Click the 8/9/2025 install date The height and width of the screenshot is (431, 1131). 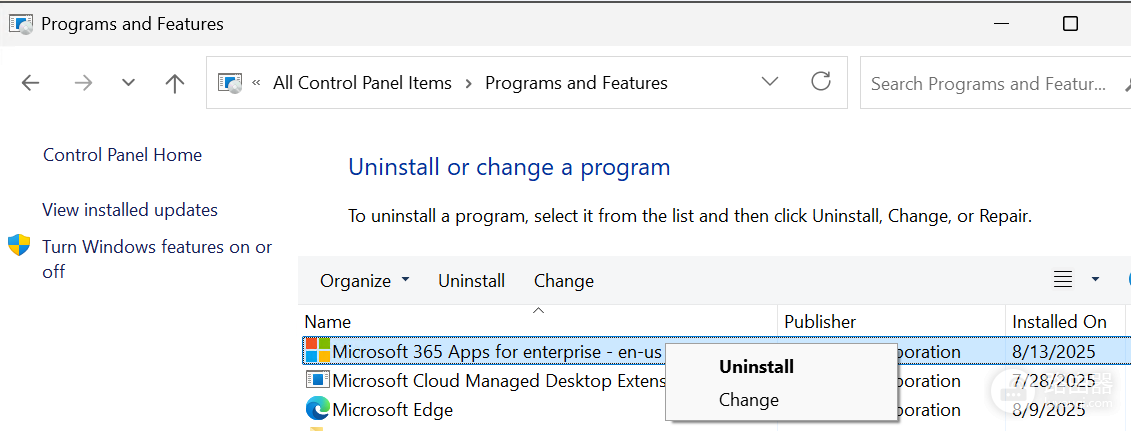pyautogui.click(x=1049, y=410)
